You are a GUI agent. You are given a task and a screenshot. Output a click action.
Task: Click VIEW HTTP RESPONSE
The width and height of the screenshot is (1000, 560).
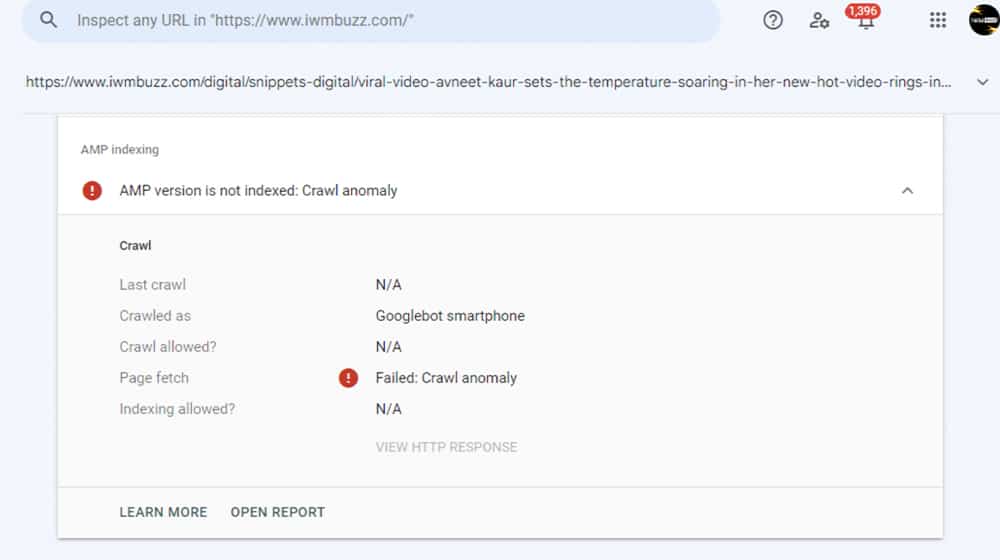pos(446,447)
